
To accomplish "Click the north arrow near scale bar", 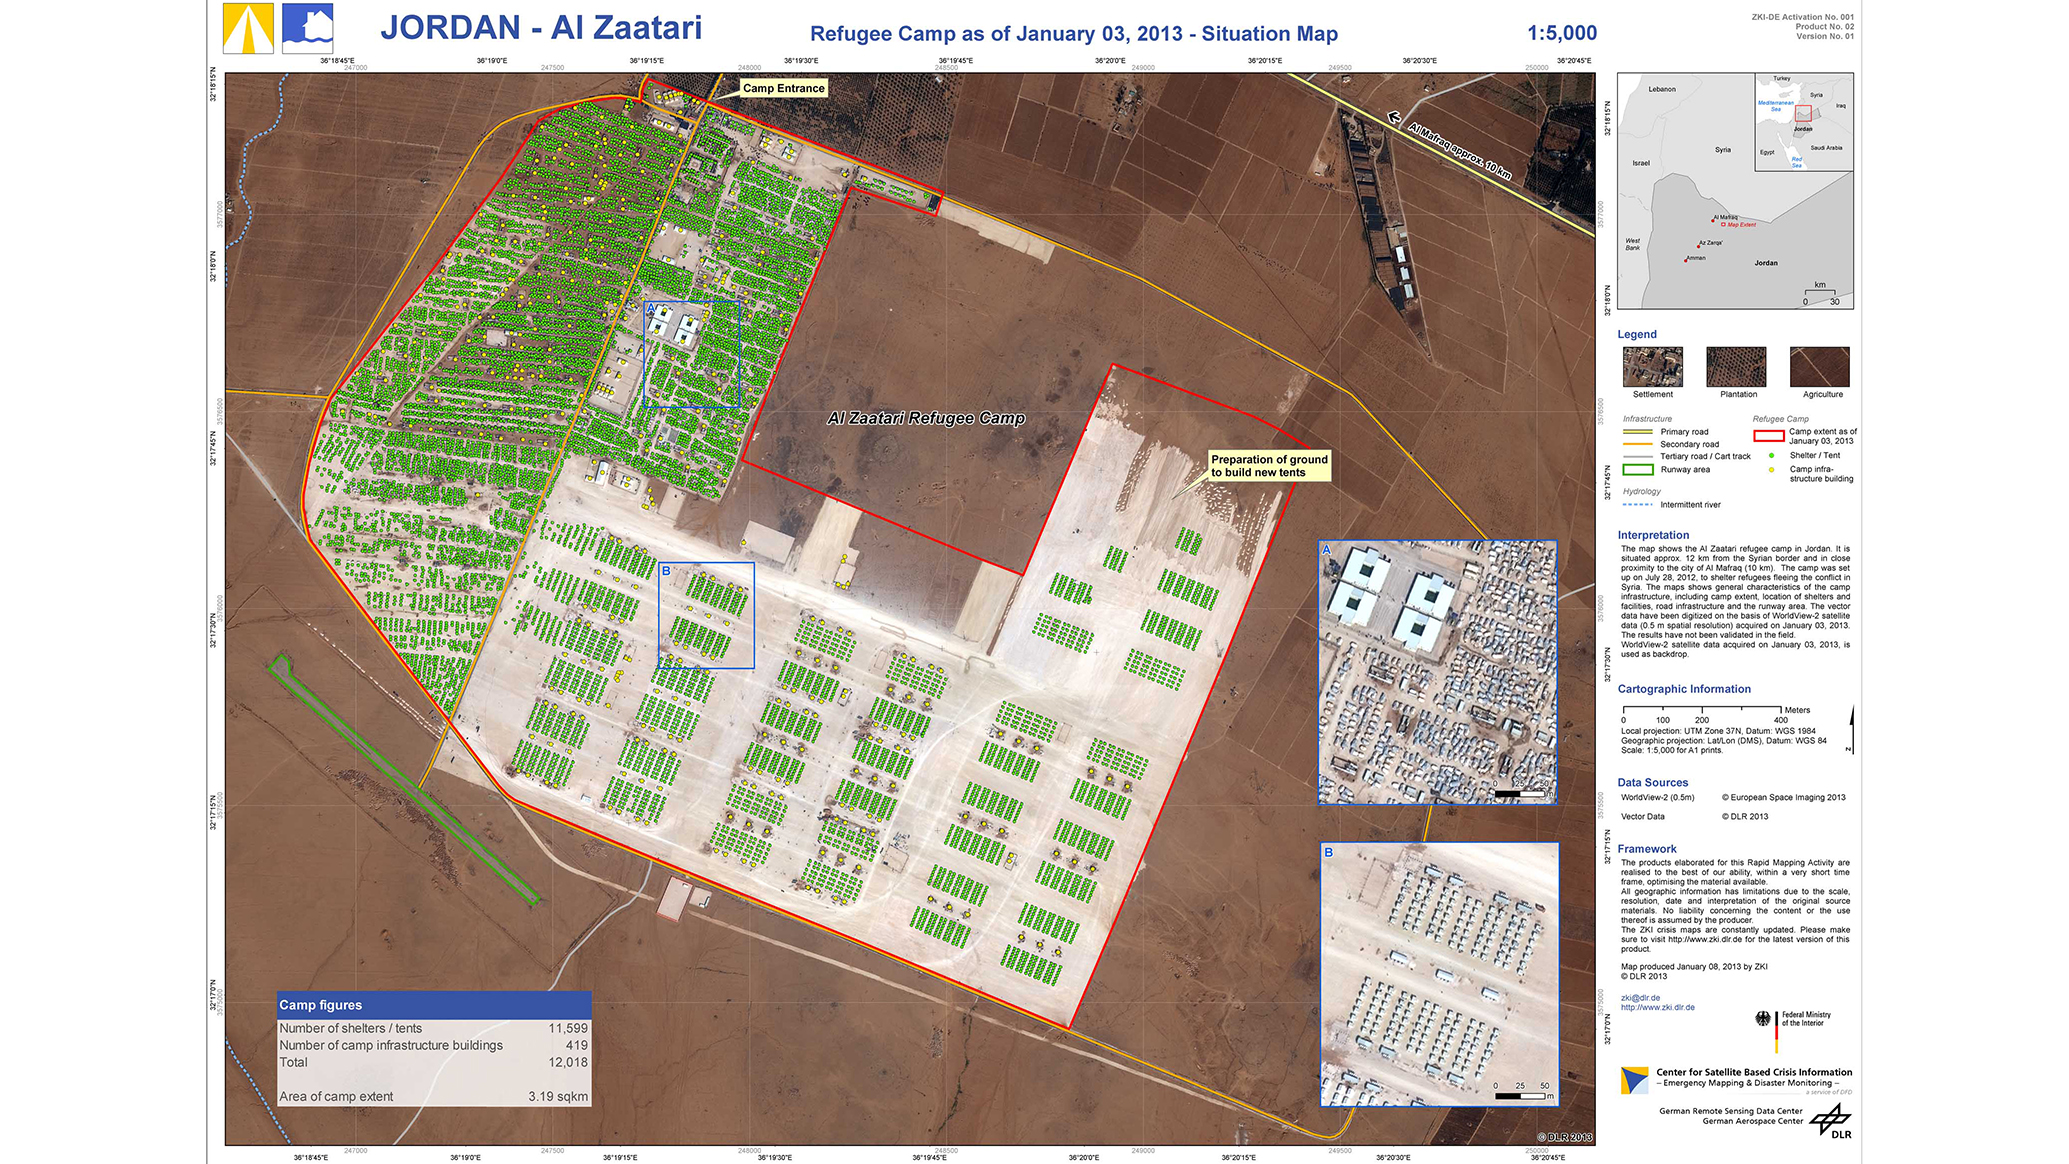I will (1850, 729).
